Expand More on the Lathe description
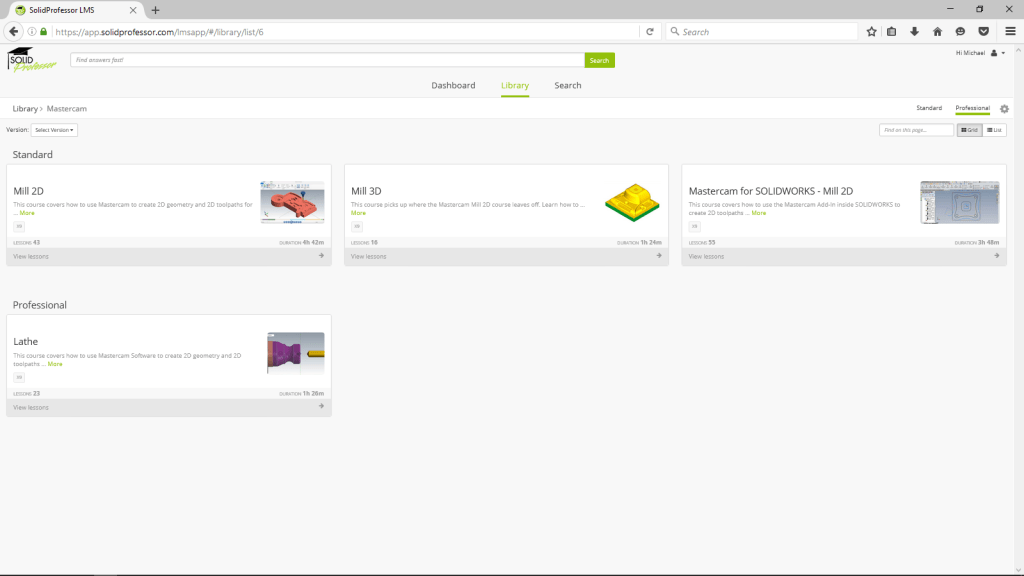This screenshot has height=576, width=1024. pyautogui.click(x=55, y=364)
